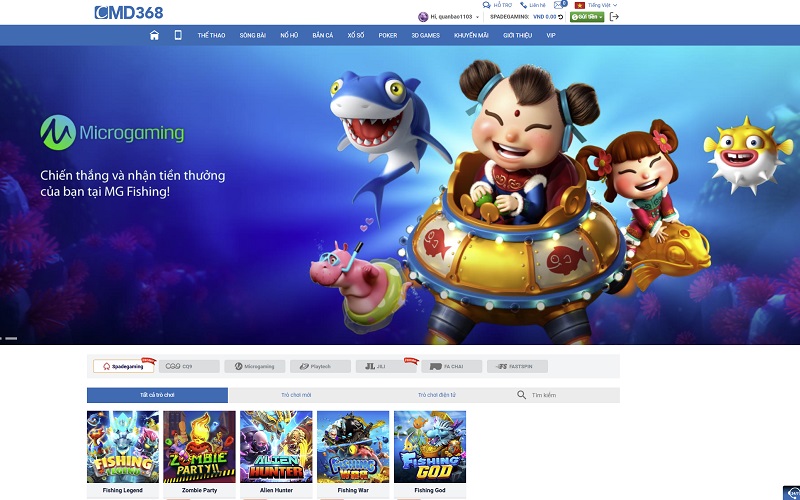The width and height of the screenshot is (800, 500).
Task: Select the second banner slide indicator
Action: (x=11, y=338)
